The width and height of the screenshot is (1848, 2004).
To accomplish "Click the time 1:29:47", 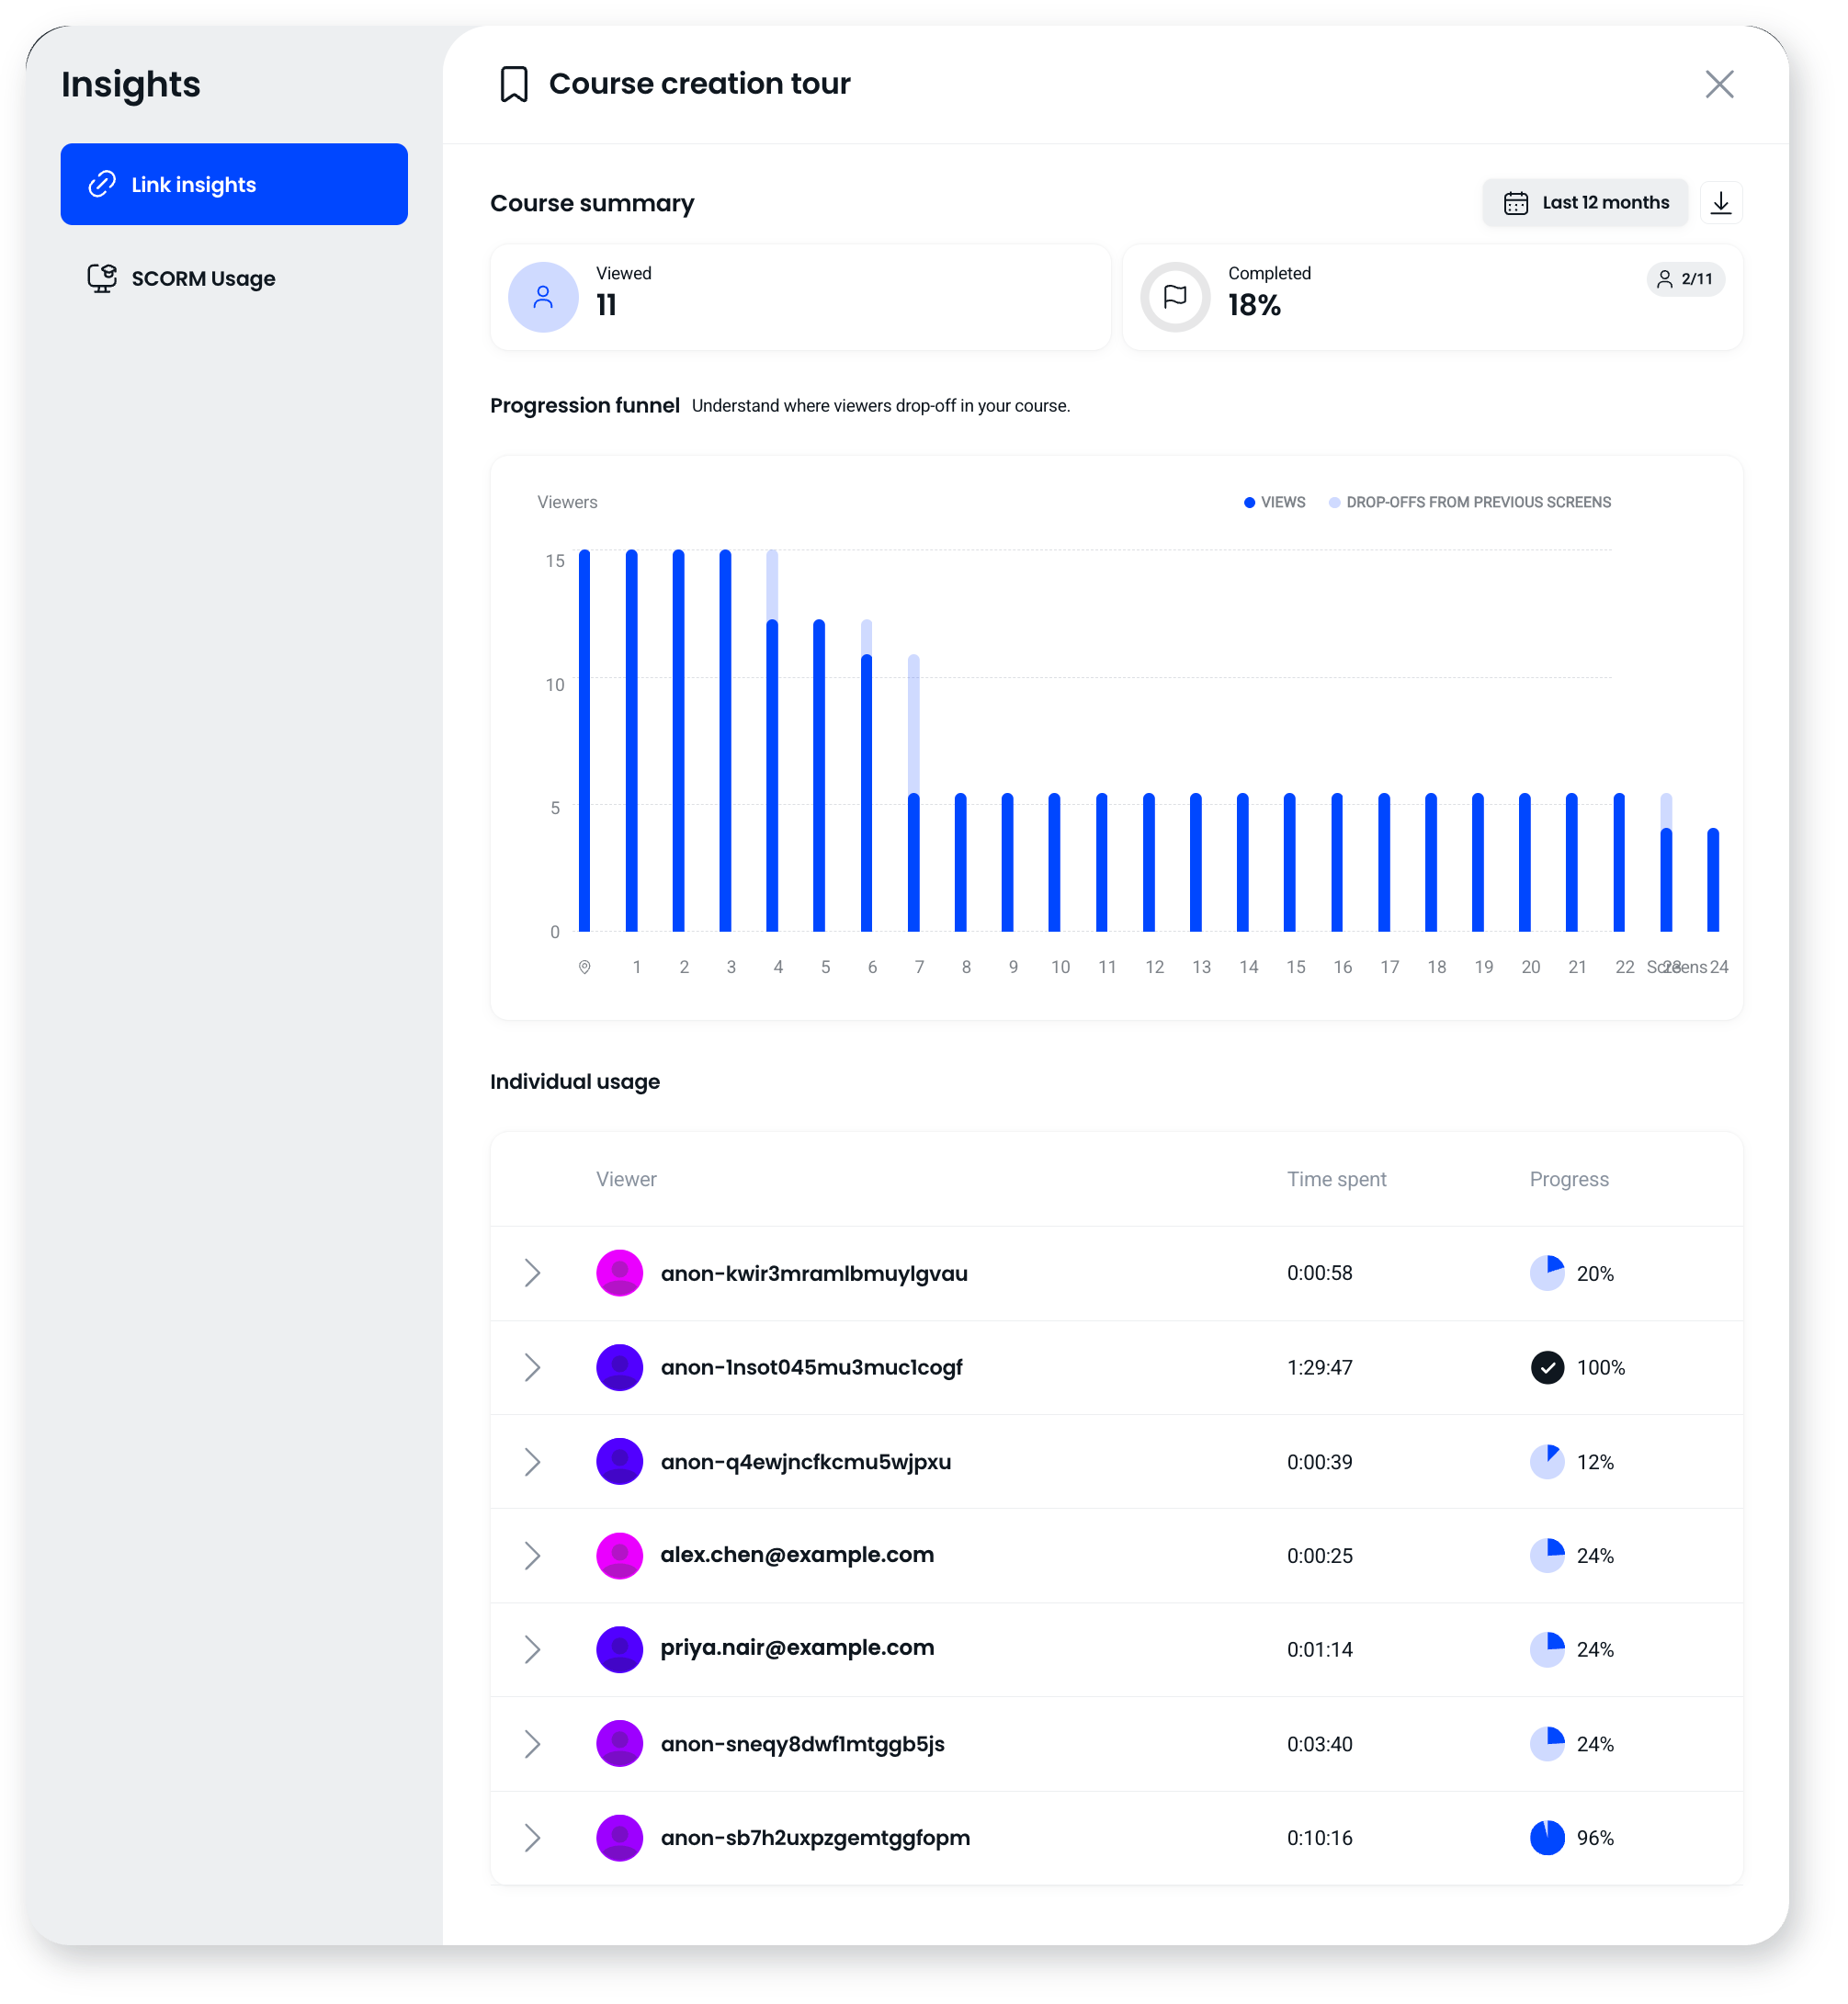I will pyautogui.click(x=1320, y=1367).
